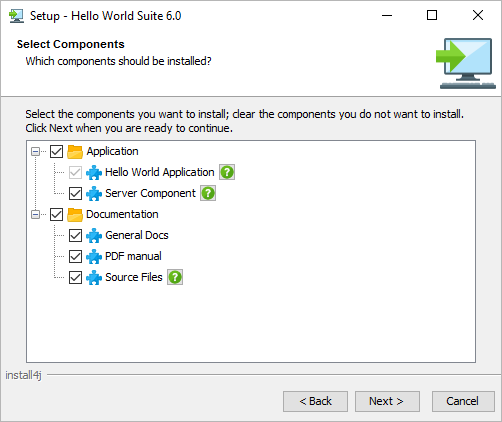Return to the previous step with Back
Image resolution: width=502 pixels, height=422 pixels.
[315, 401]
